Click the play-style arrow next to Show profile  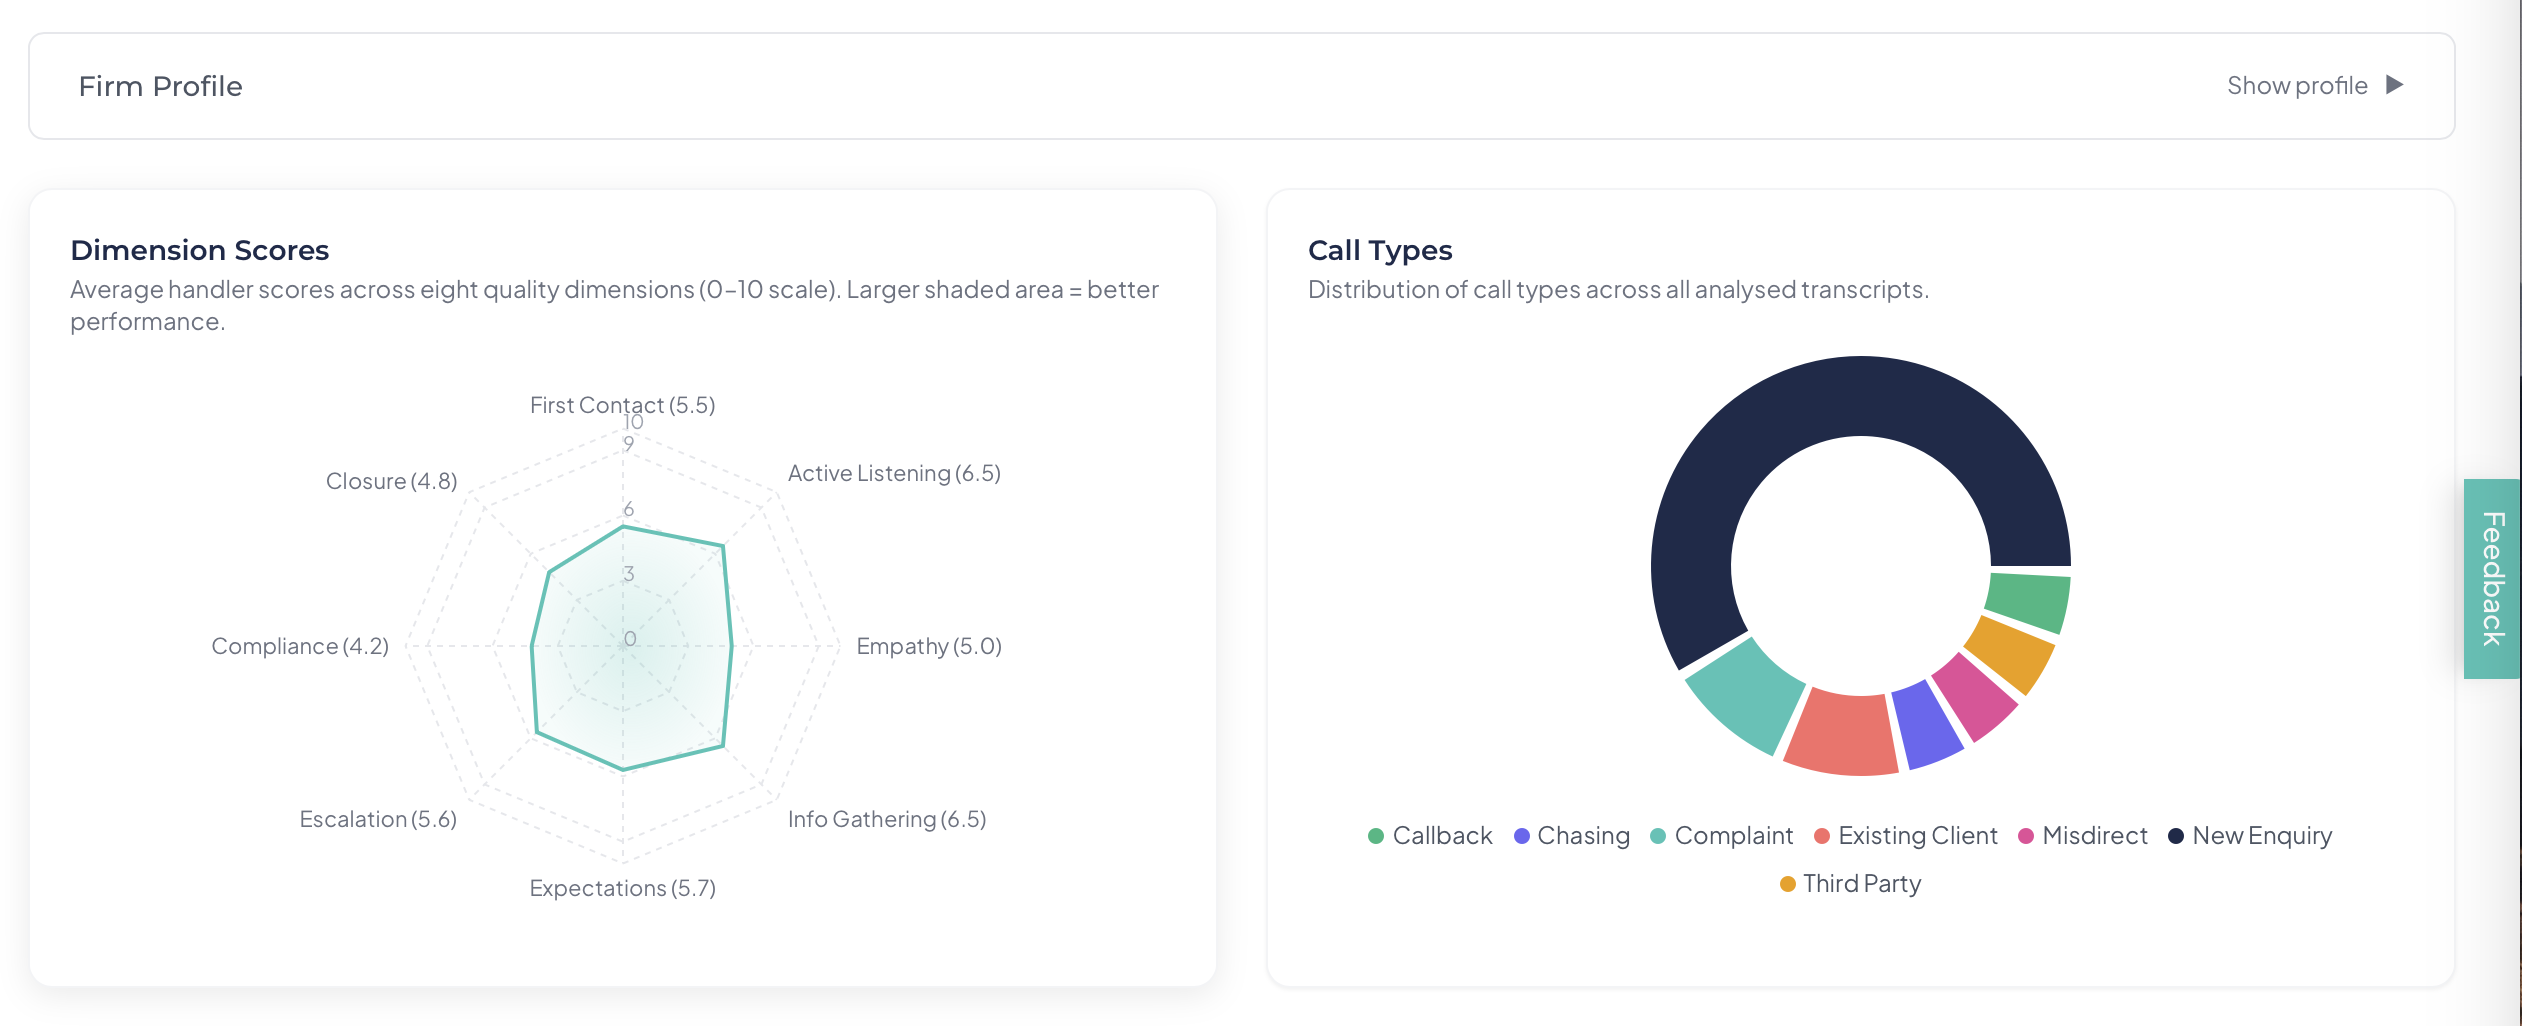(x=2395, y=86)
